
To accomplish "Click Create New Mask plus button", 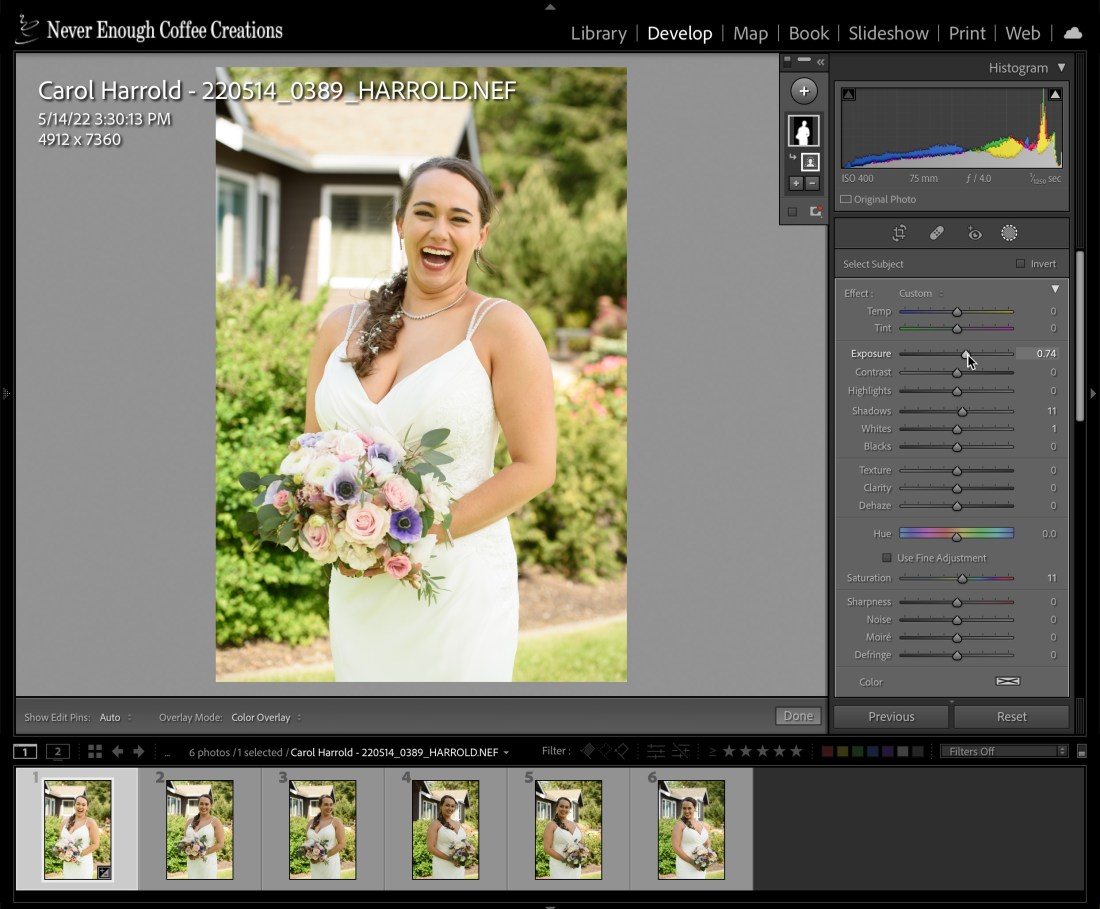I will coord(803,91).
